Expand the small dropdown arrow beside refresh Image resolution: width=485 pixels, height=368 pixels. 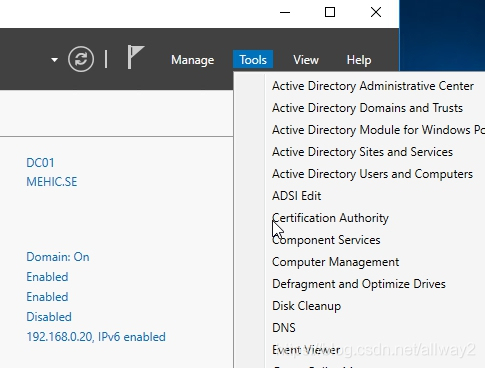[x=54, y=60]
